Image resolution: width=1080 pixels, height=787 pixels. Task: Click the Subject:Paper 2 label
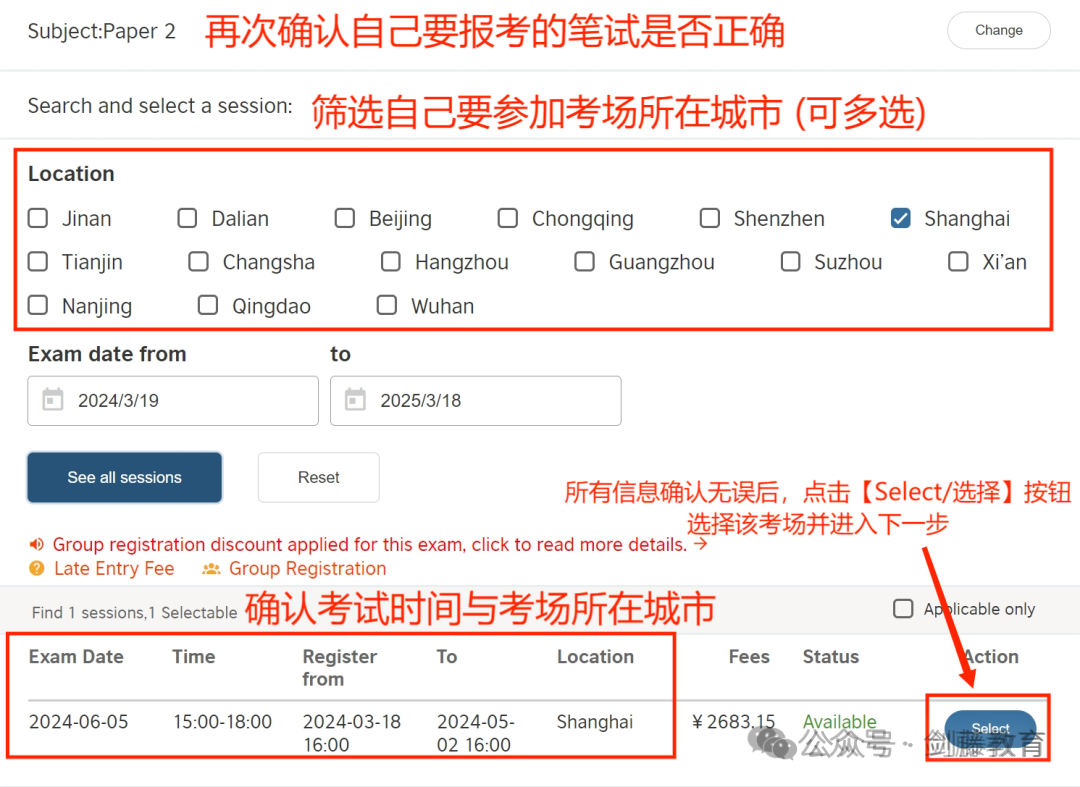101,31
